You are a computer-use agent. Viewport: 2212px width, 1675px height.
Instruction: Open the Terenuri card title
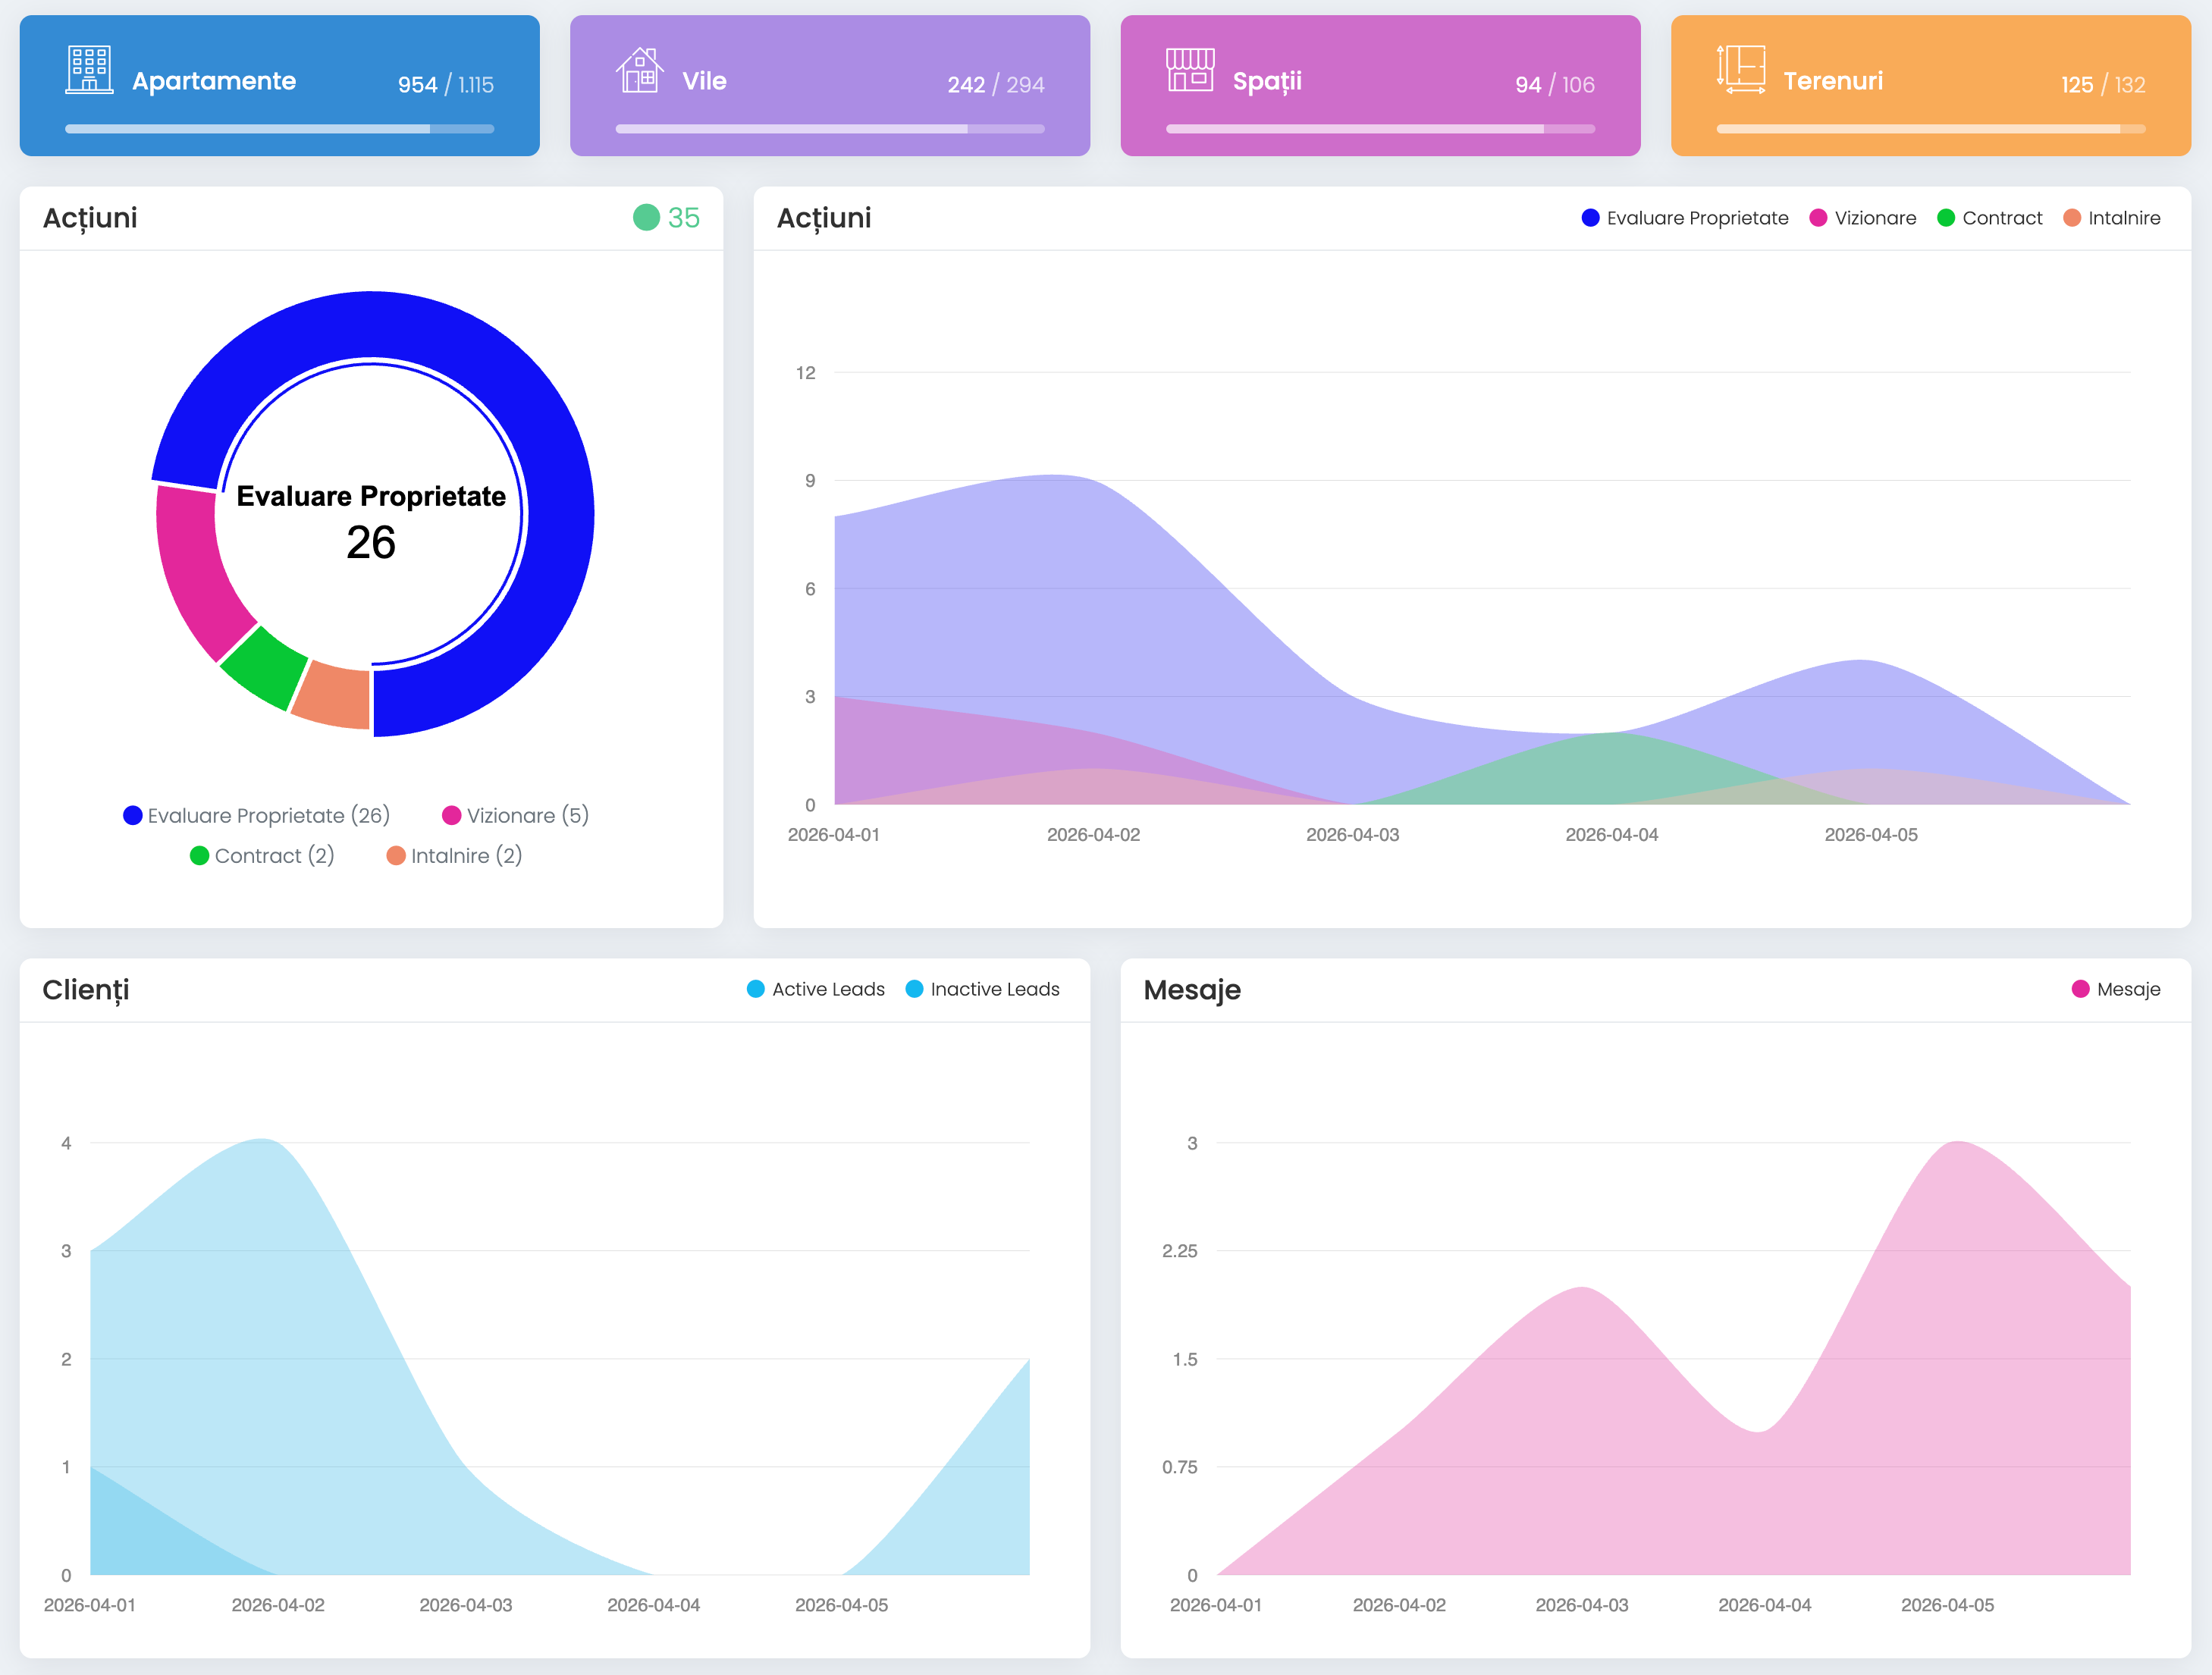pyautogui.click(x=1833, y=81)
